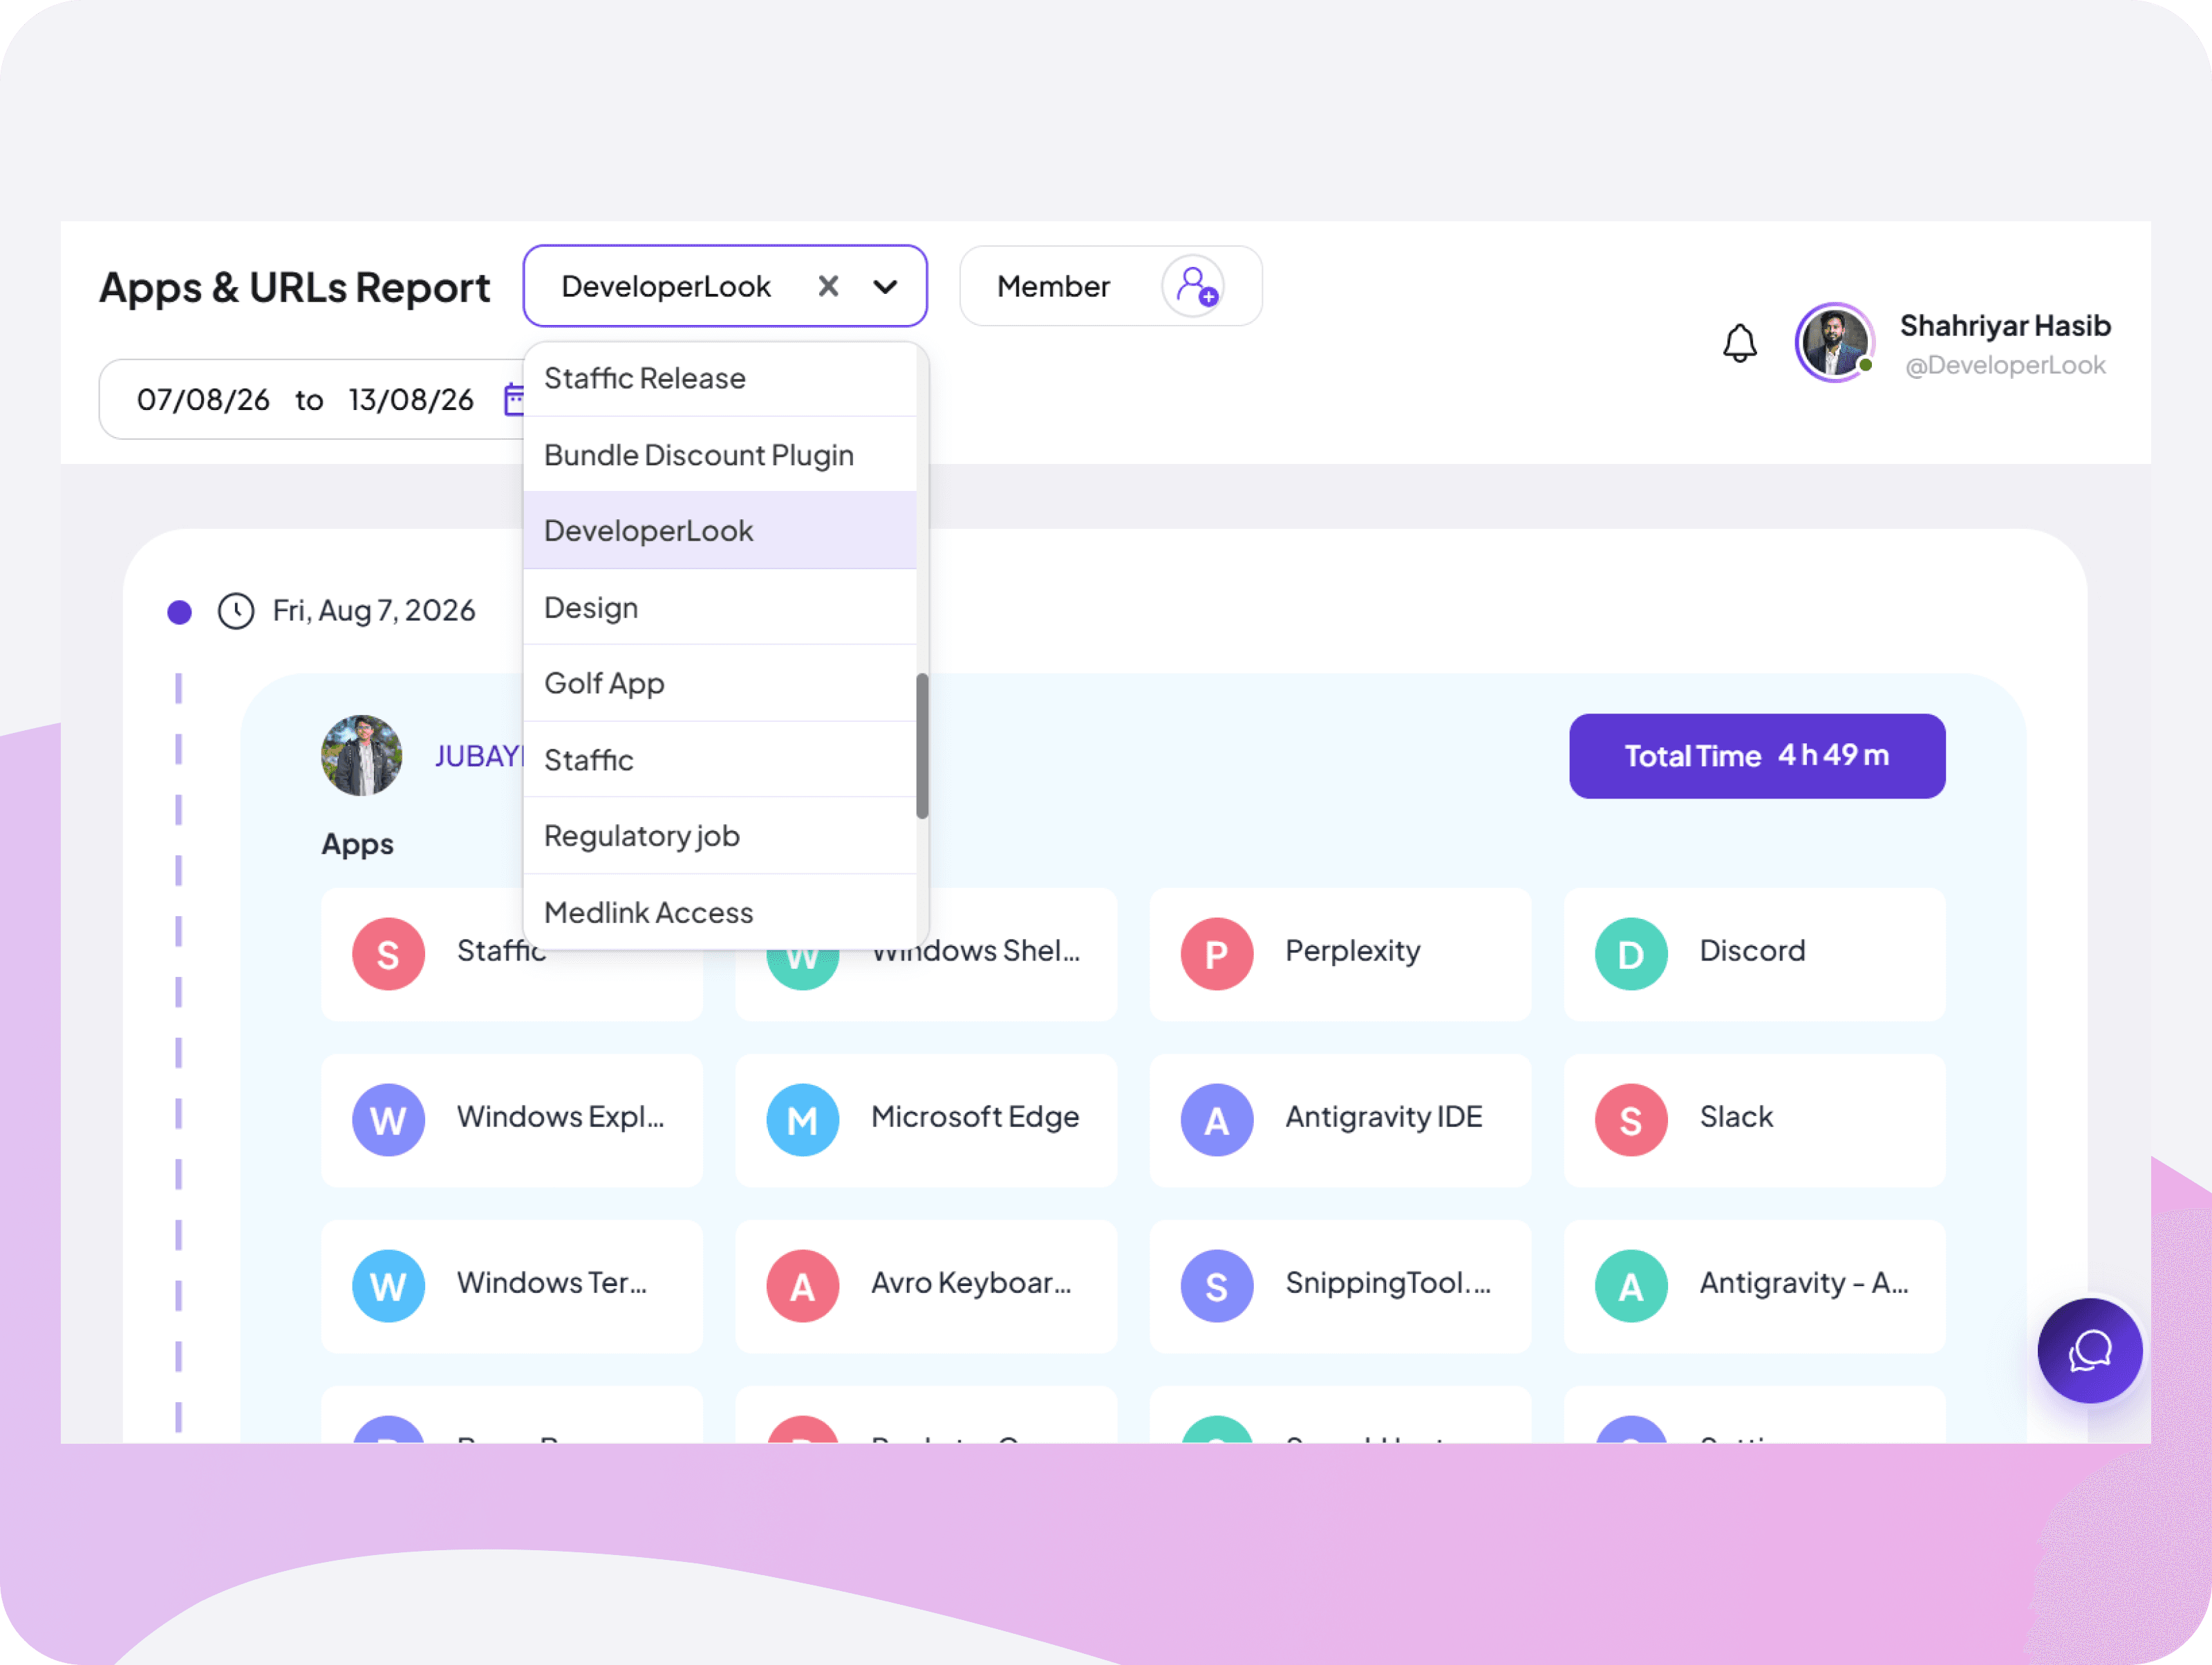Click the SnippingTool S icon
This screenshot has width=2212, height=1665.
tap(1216, 1286)
